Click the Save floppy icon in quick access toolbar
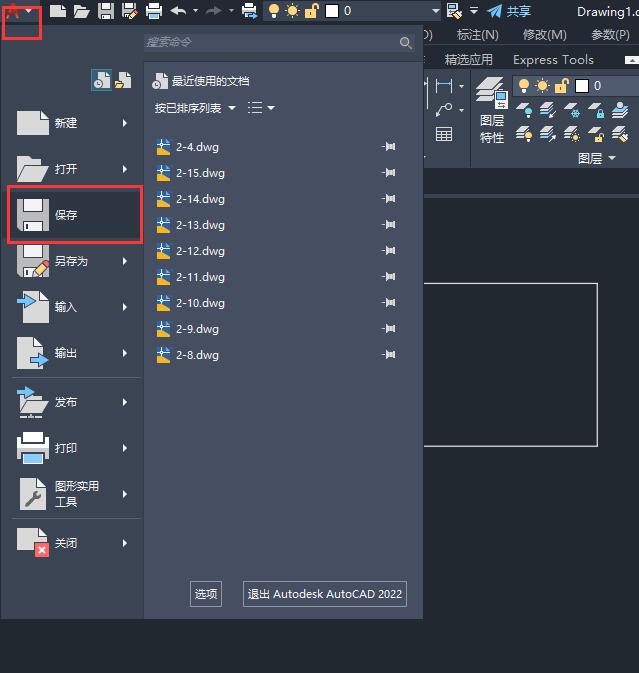Image resolution: width=639 pixels, height=673 pixels. point(106,11)
